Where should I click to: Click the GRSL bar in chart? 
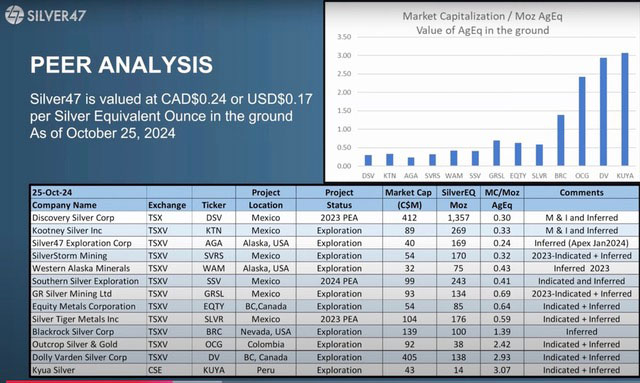point(496,153)
